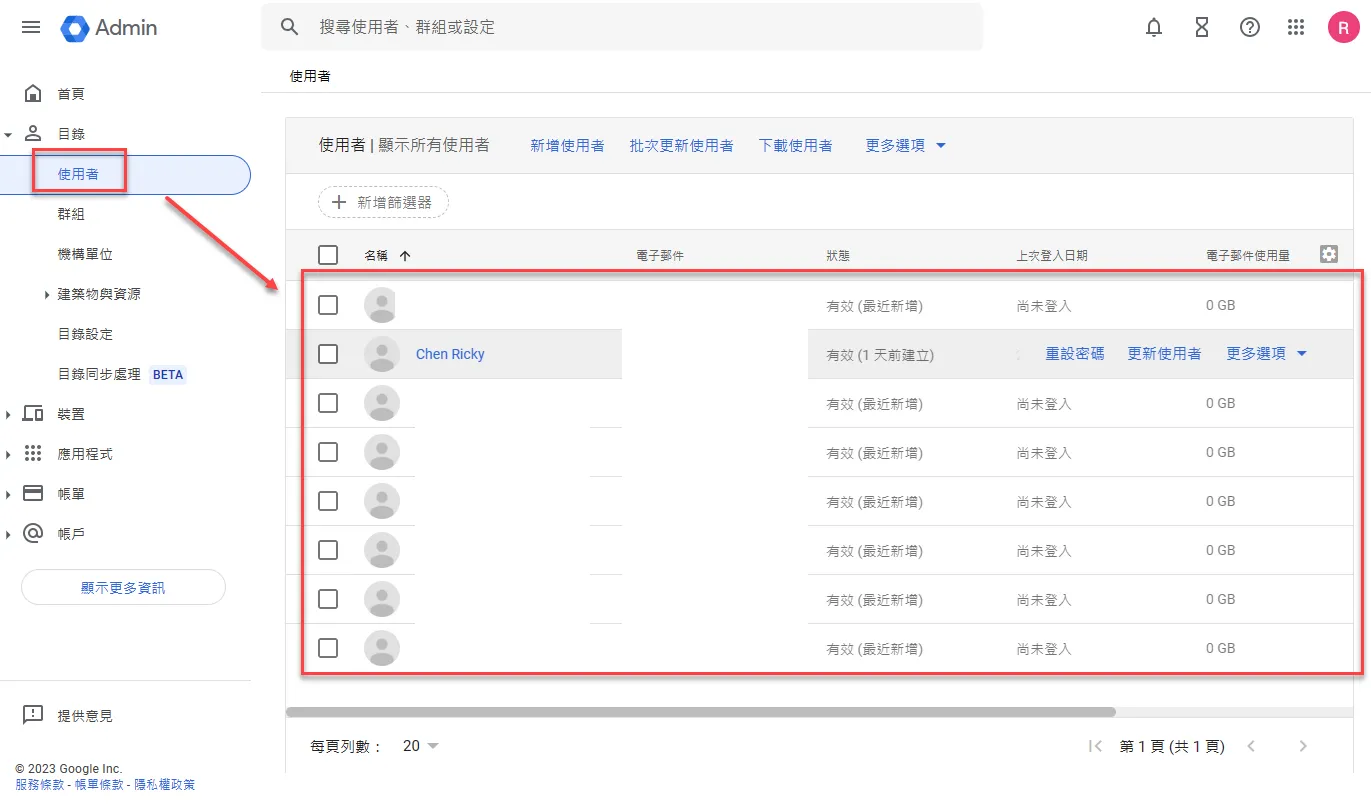The height and width of the screenshot is (804, 1371).
Task: Open the Google apps grid
Action: (1296, 28)
